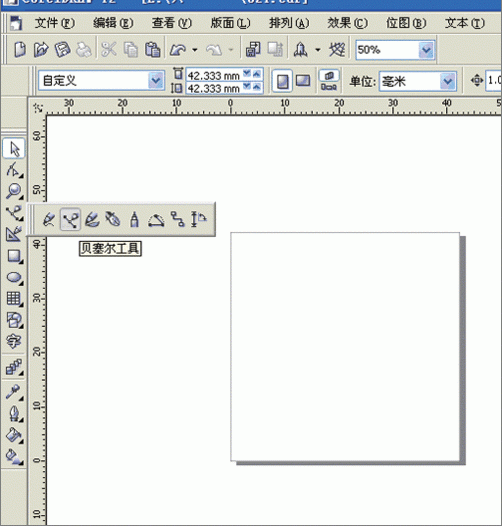The image size is (502, 526).
Task: Choose the 3-Point Curve tool in the flyout
Action: tap(156, 219)
